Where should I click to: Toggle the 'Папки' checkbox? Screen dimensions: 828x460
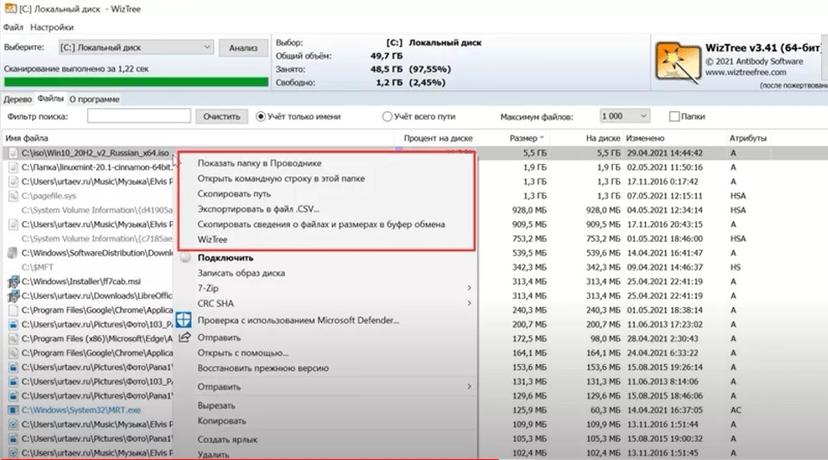(x=674, y=117)
